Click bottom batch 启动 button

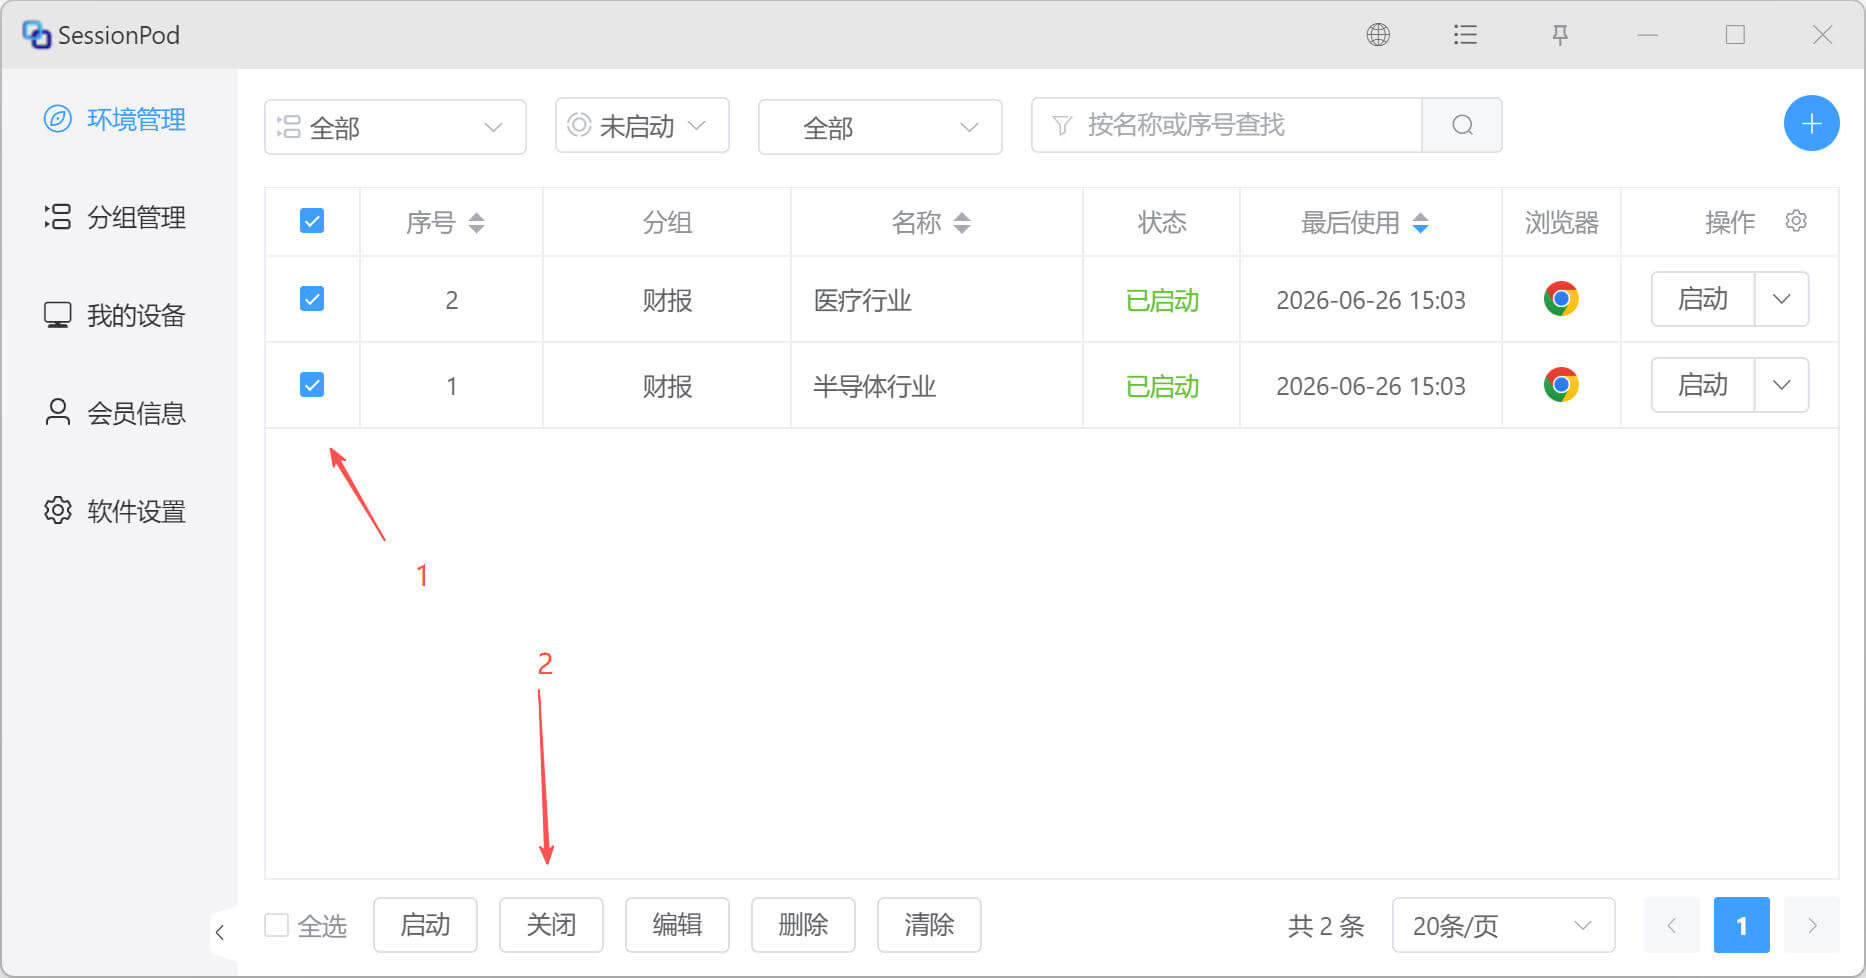coord(425,925)
